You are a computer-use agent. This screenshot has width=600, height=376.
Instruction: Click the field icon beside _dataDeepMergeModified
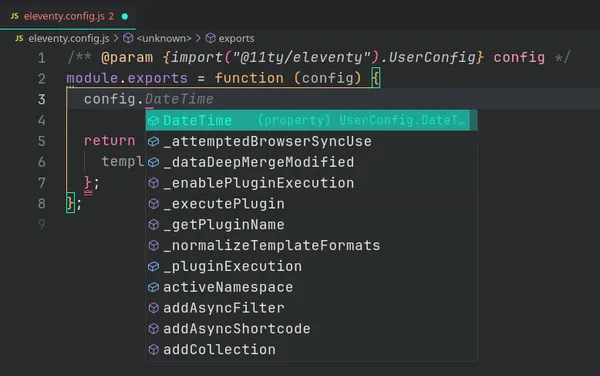(153, 162)
